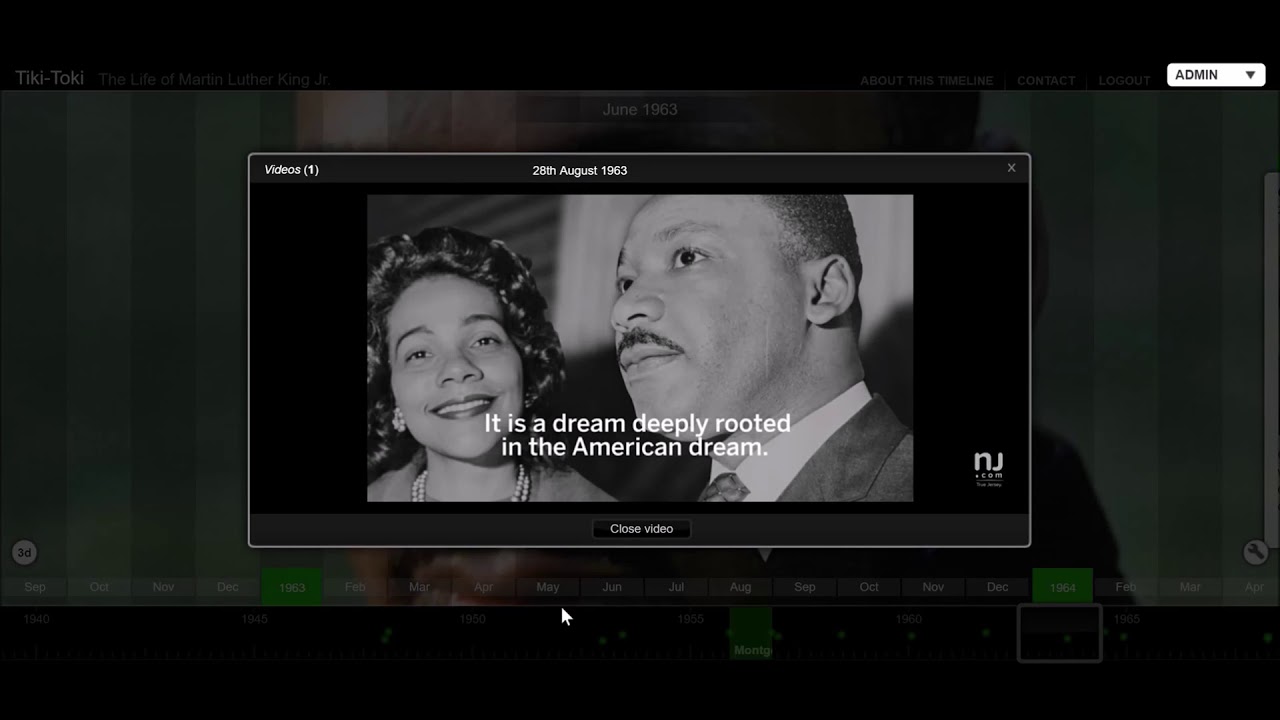
Task: Click the Martin Luther King video image
Action: [640, 348]
